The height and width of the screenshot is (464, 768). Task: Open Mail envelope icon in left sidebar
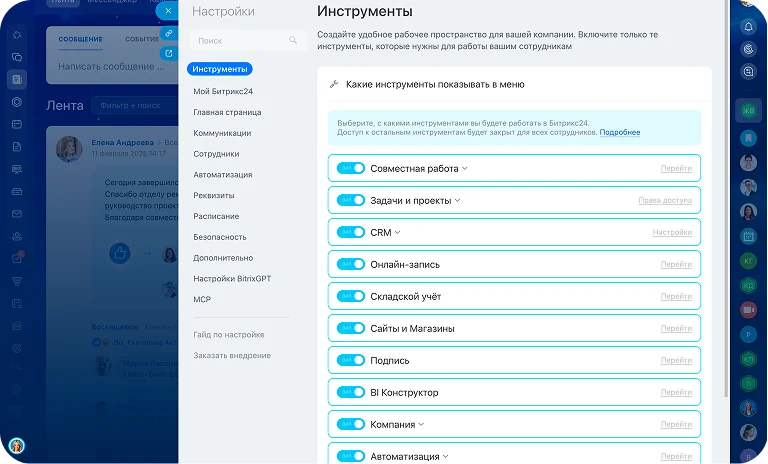pos(17,214)
